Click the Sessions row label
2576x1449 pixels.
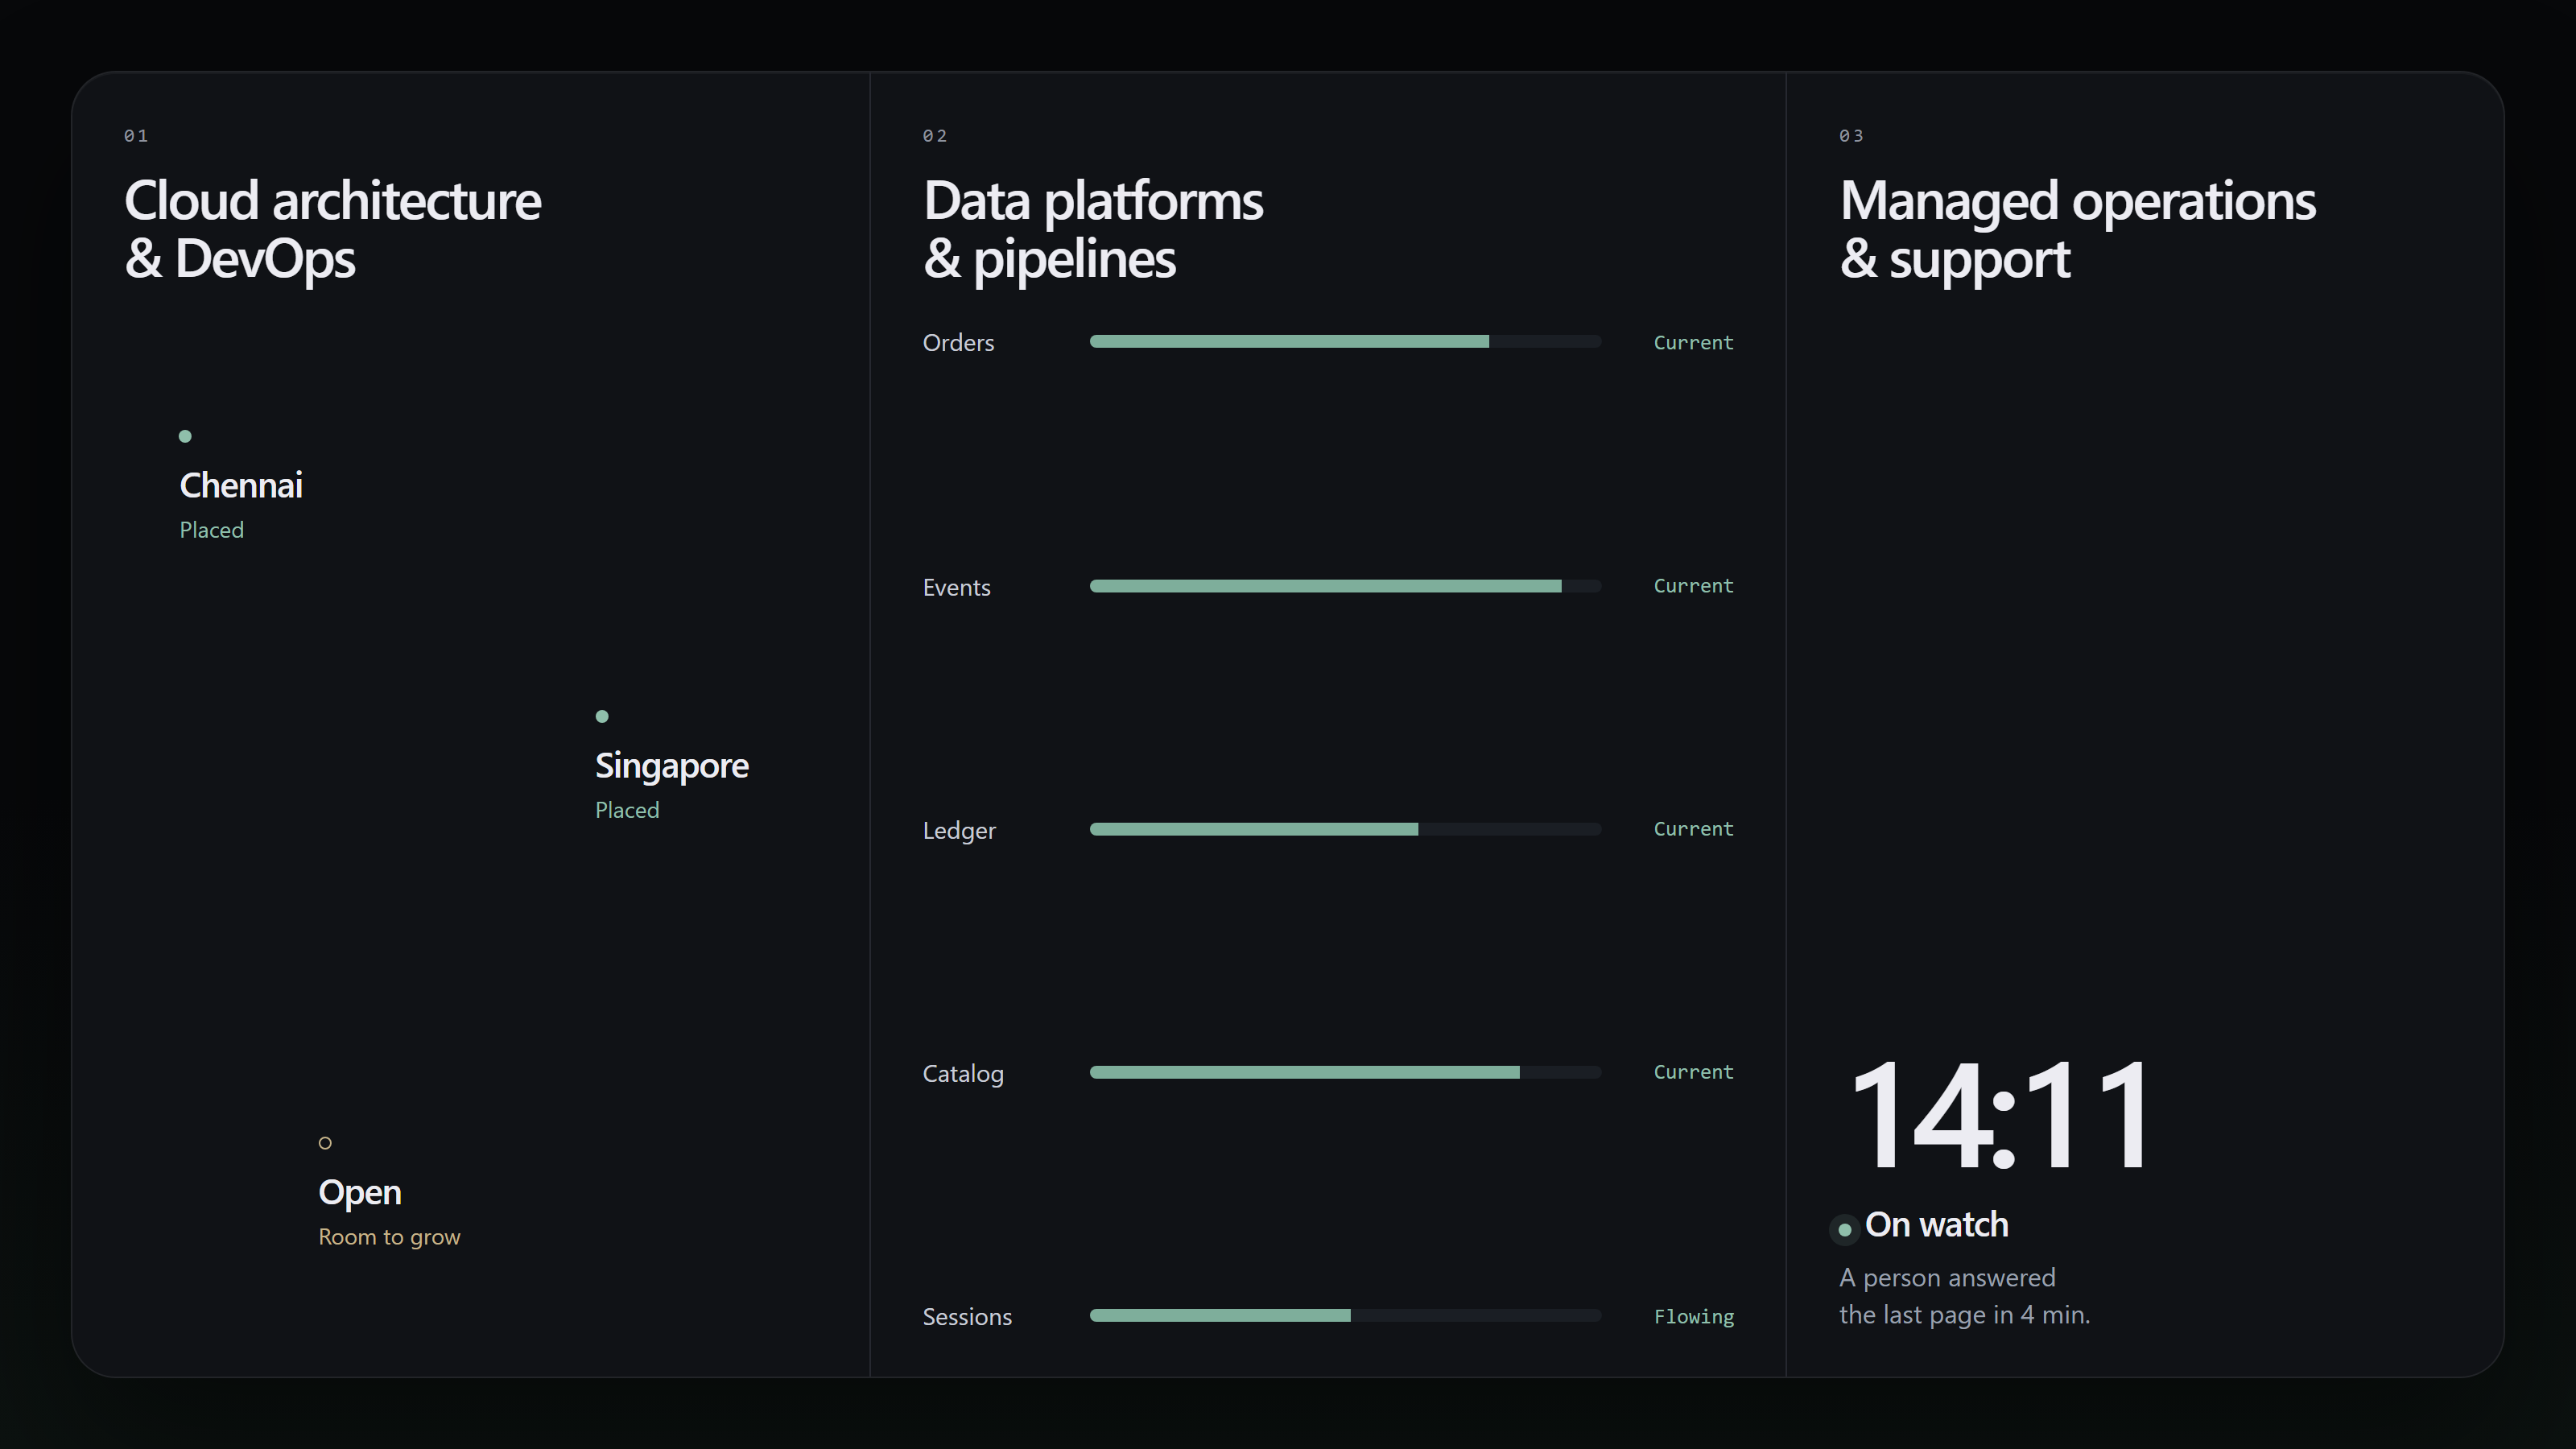click(x=967, y=1317)
